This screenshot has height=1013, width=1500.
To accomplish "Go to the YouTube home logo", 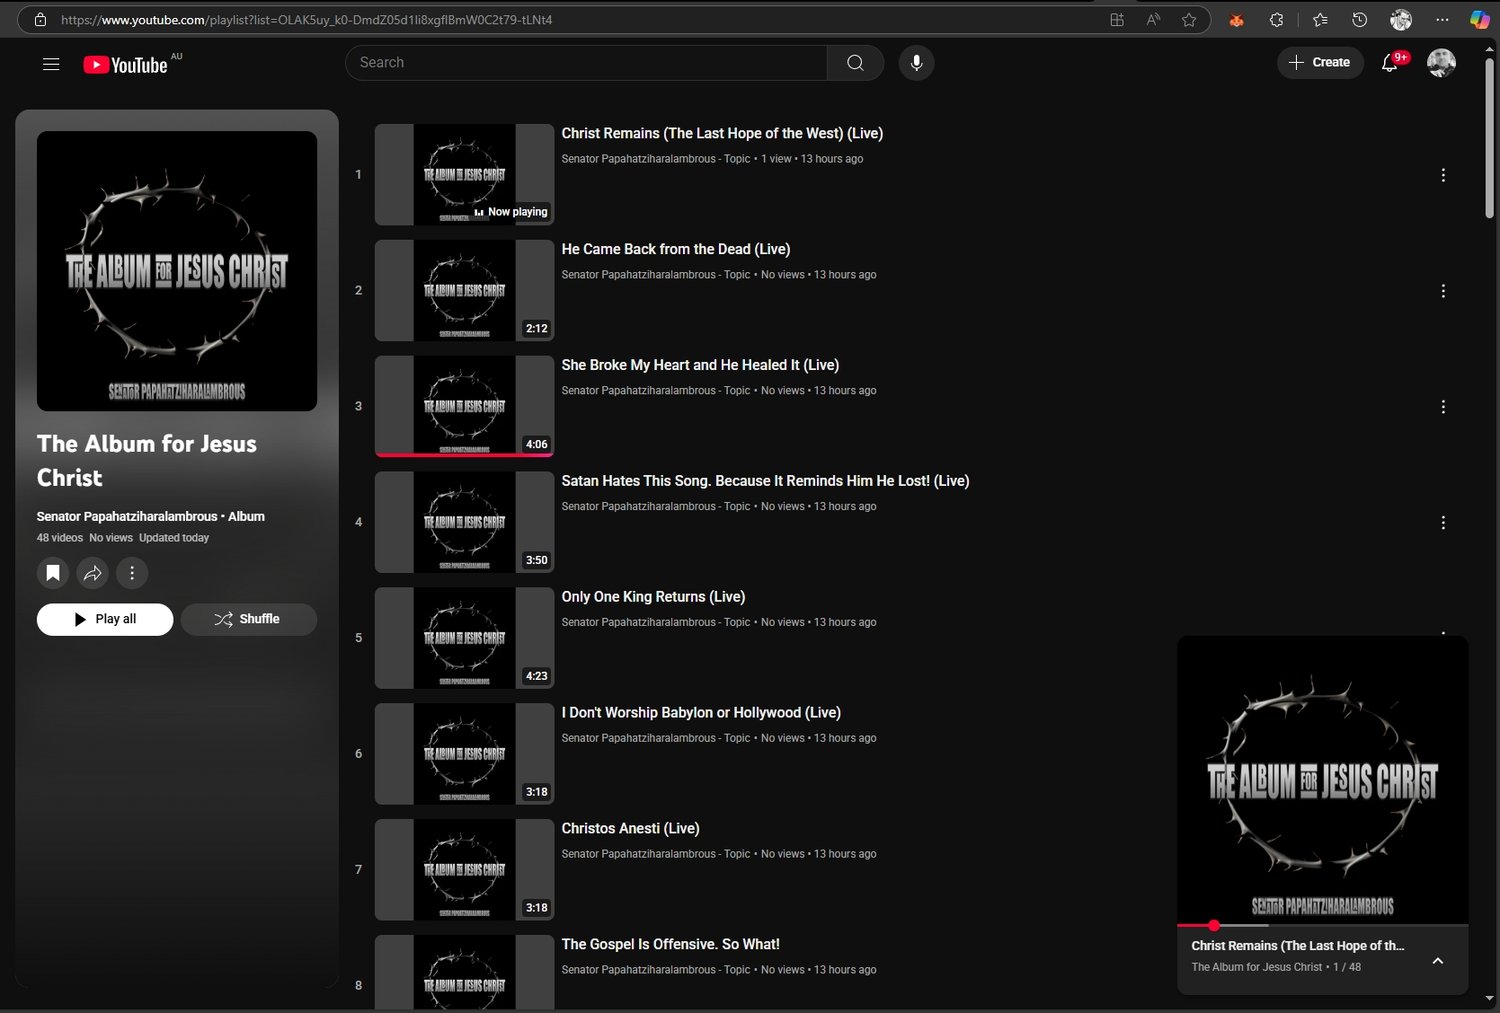I will point(125,65).
